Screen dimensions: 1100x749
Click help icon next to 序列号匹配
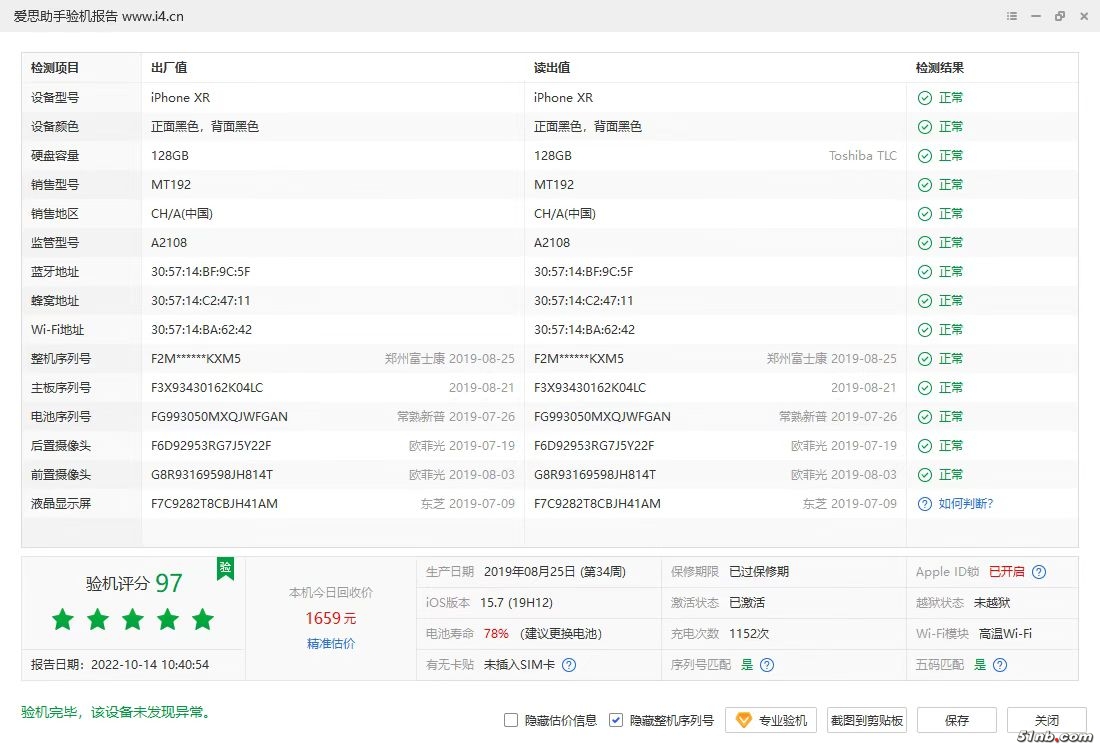(x=768, y=665)
